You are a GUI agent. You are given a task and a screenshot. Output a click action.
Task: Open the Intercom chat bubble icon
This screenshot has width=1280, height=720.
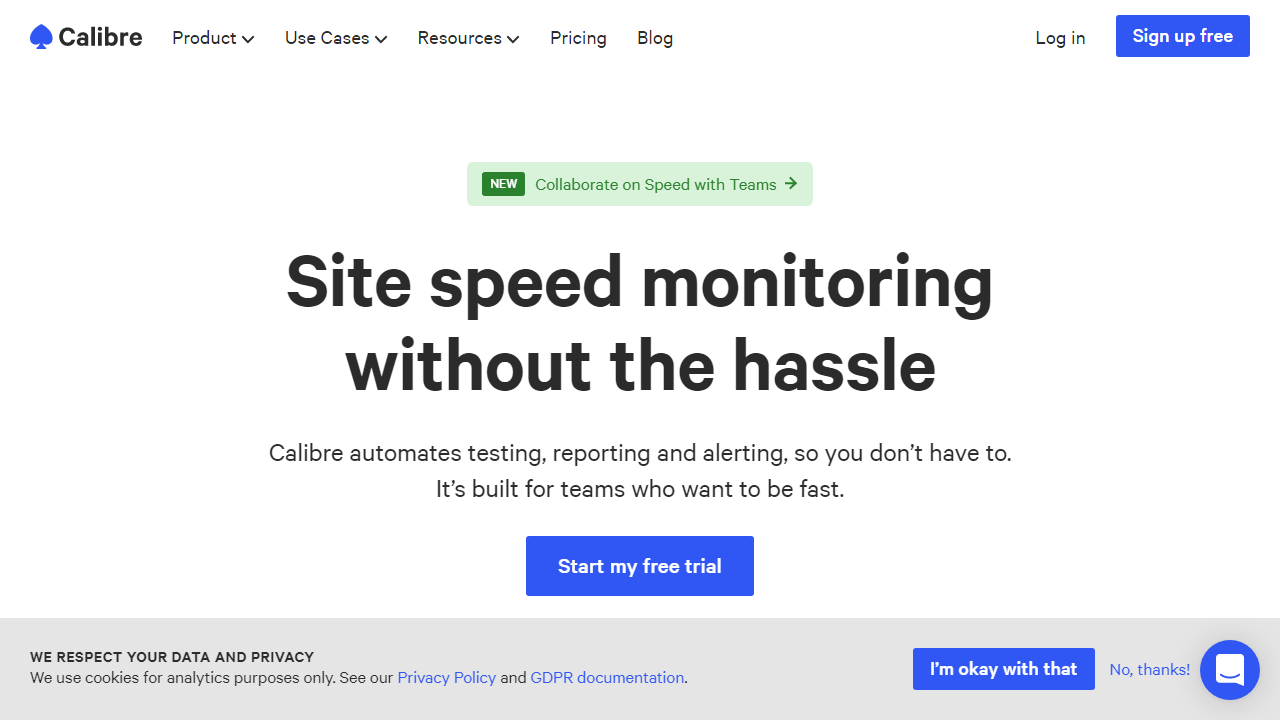pyautogui.click(x=1230, y=670)
